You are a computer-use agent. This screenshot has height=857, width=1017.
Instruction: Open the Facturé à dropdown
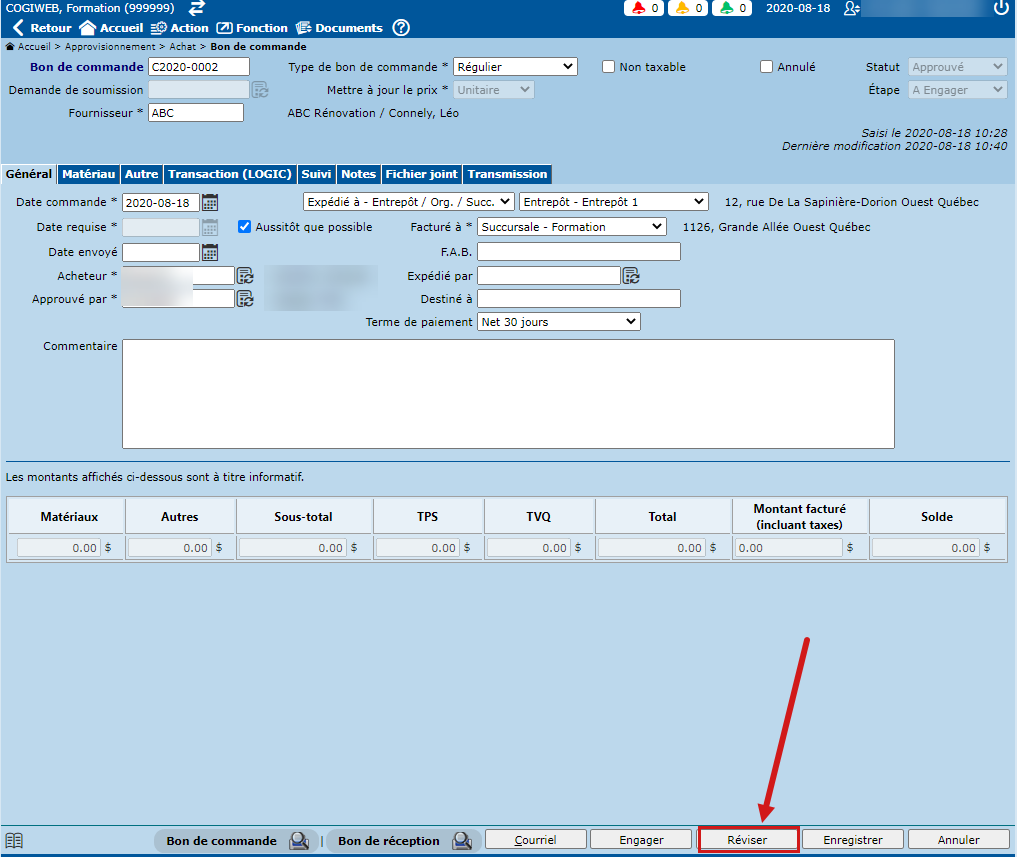[571, 227]
